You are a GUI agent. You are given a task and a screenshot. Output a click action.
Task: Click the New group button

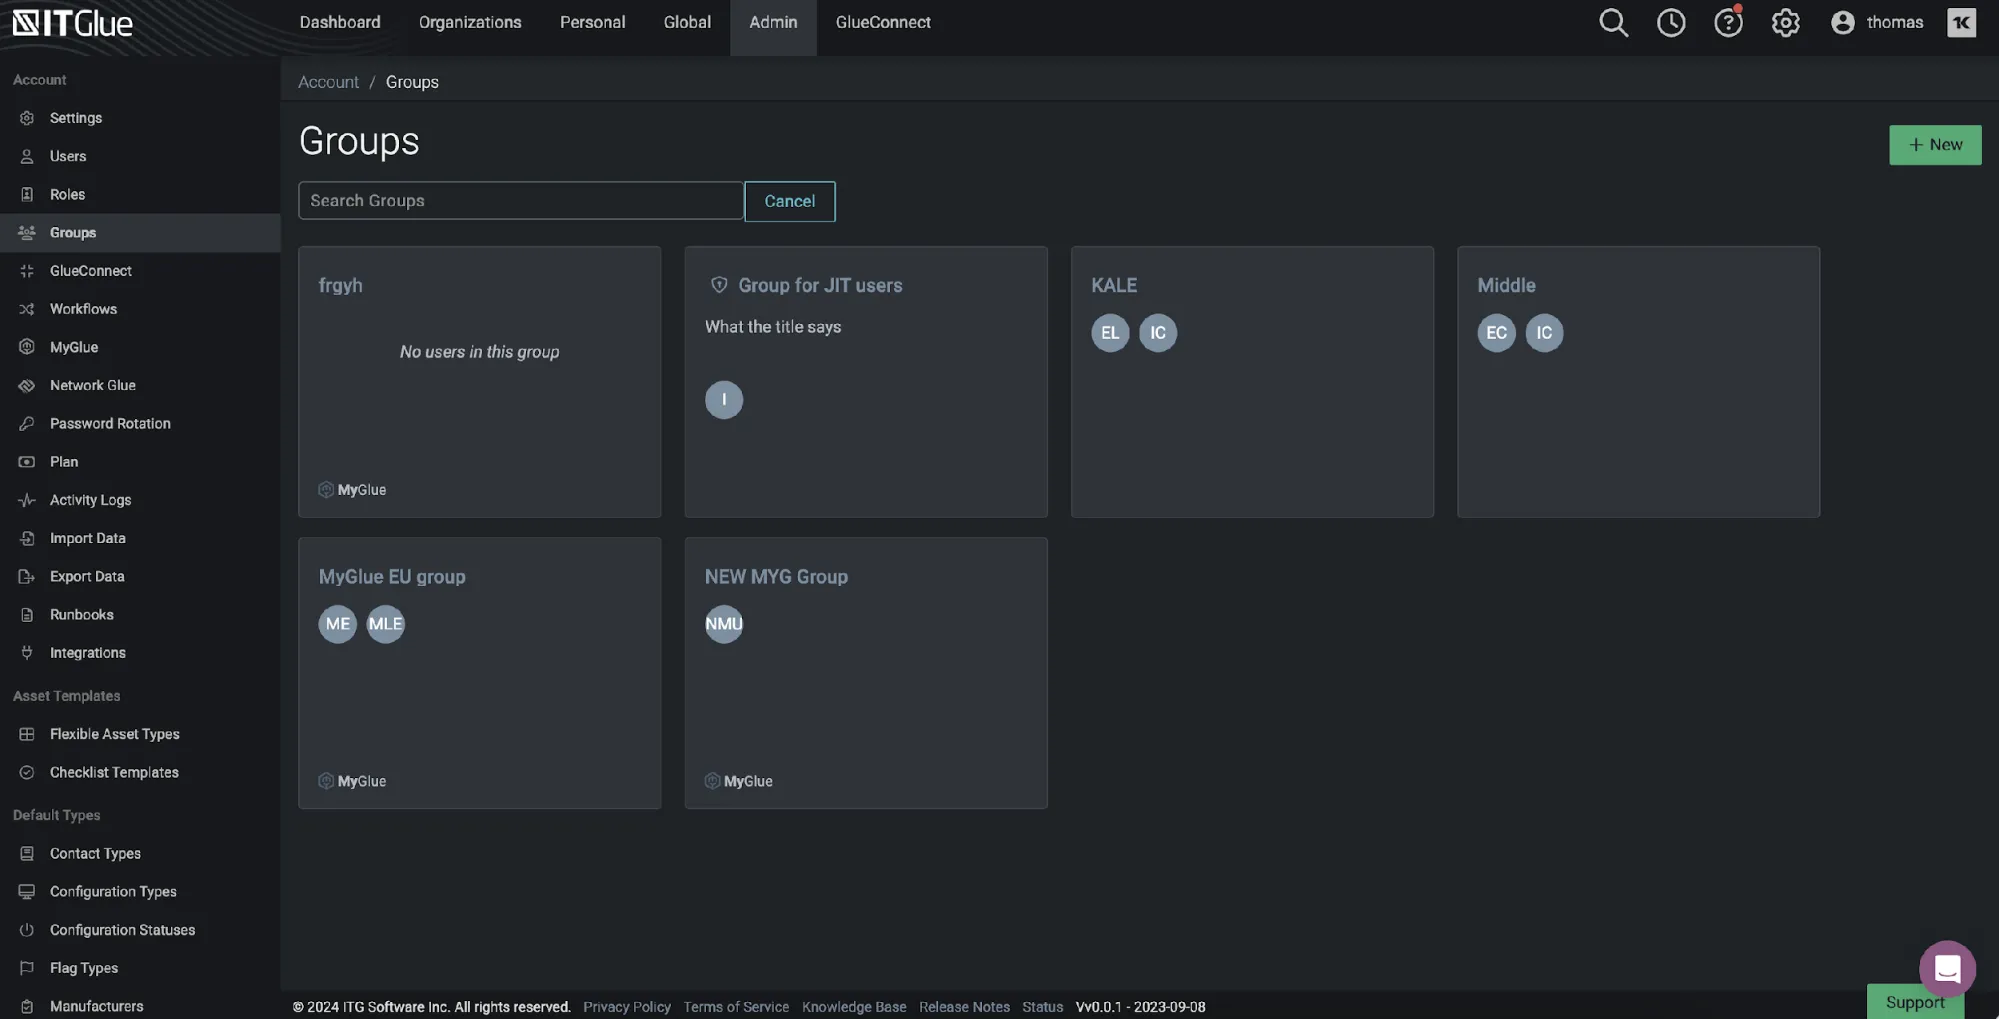tap(1934, 145)
